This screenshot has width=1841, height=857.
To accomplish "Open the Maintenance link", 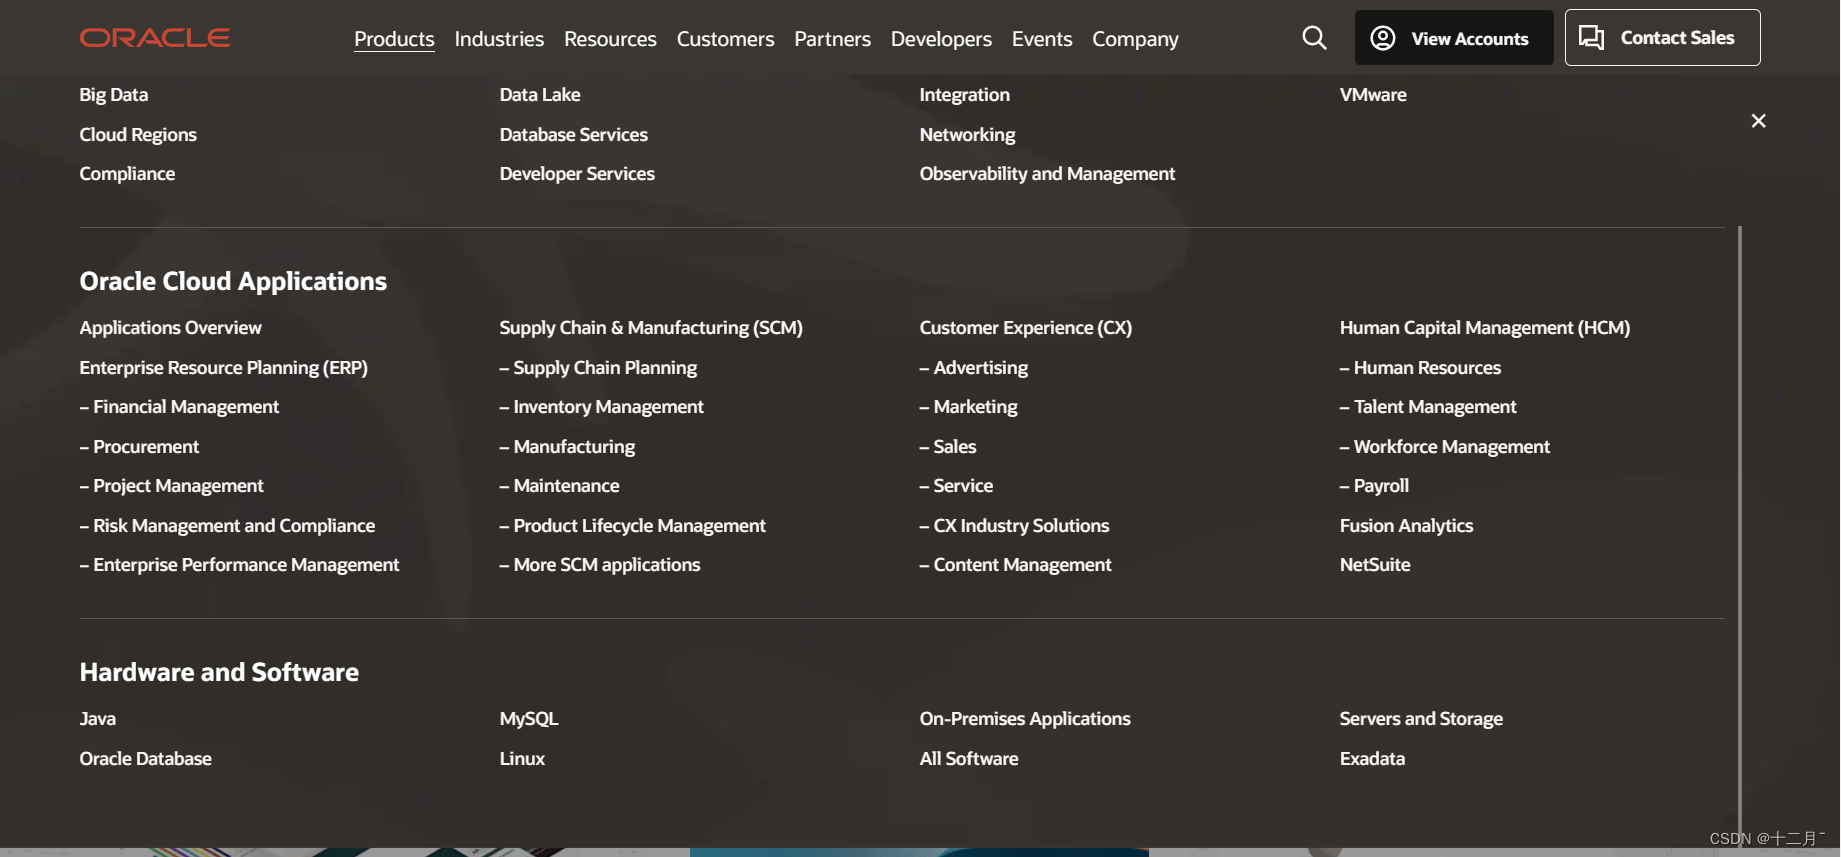I will [x=559, y=486].
